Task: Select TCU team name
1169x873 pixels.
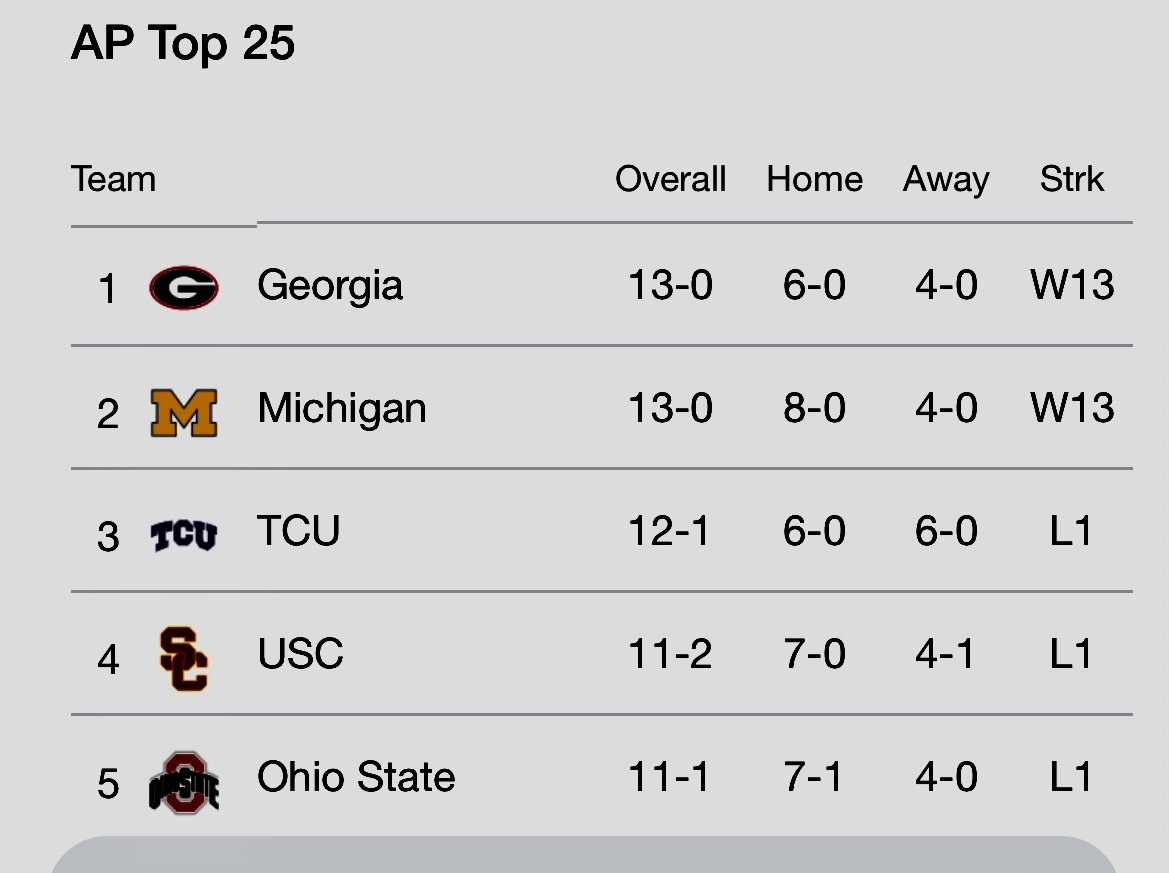Action: tap(298, 531)
